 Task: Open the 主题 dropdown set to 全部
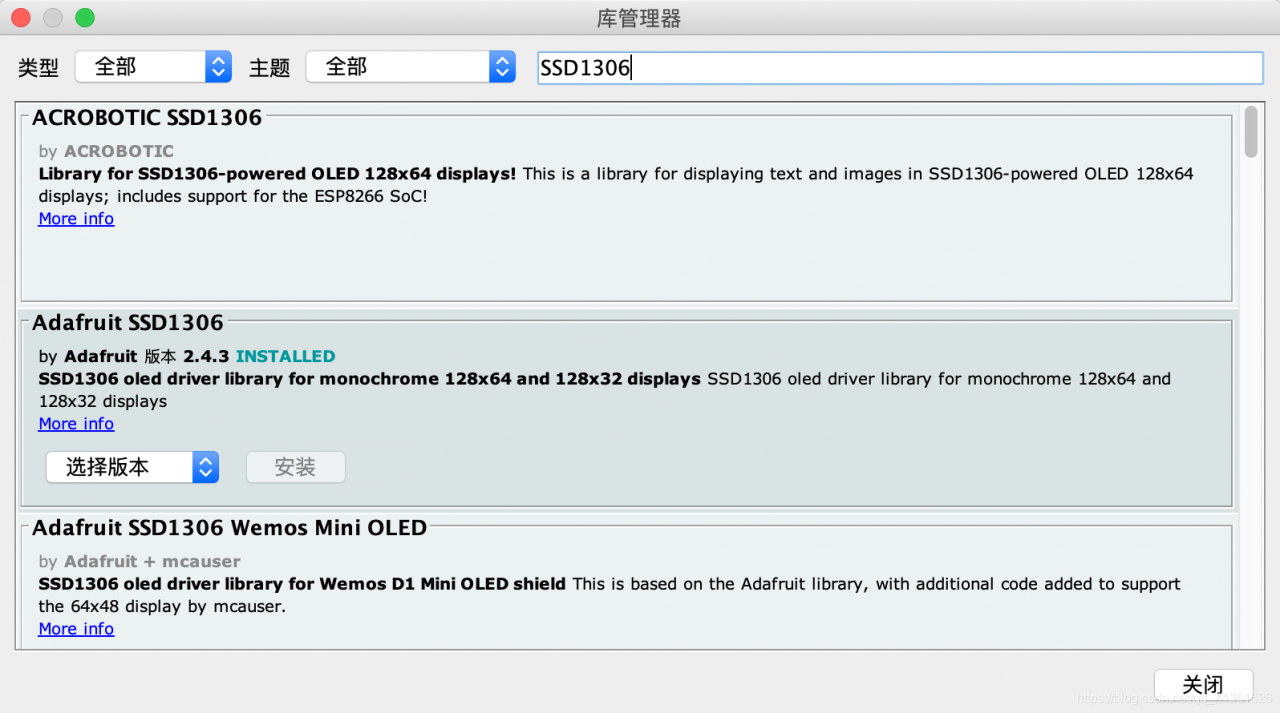pos(411,67)
